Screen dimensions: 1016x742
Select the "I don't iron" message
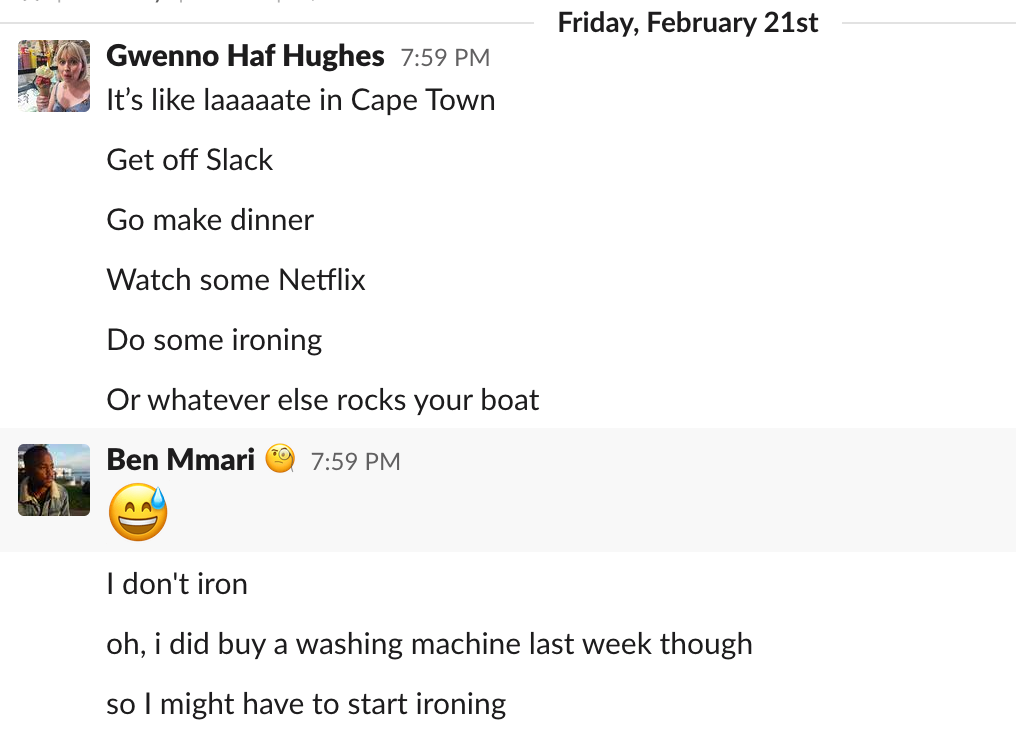[177, 584]
